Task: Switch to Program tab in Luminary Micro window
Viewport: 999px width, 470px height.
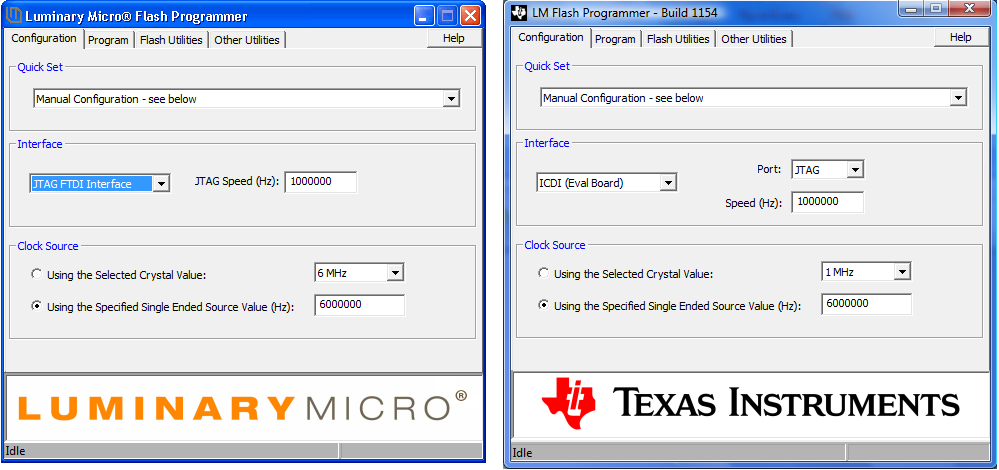Action: click(x=108, y=40)
